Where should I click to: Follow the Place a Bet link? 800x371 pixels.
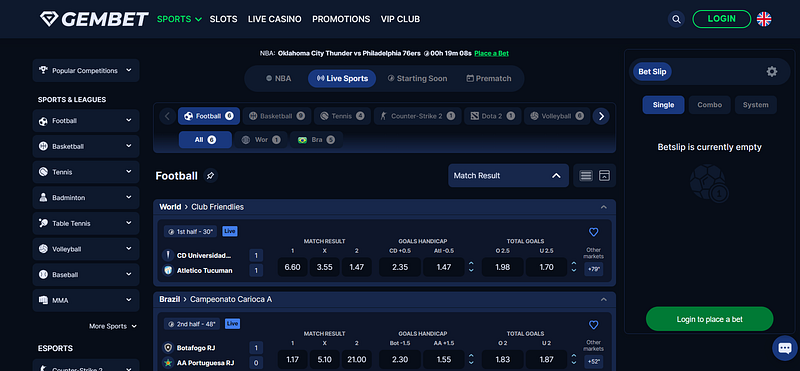coord(491,53)
